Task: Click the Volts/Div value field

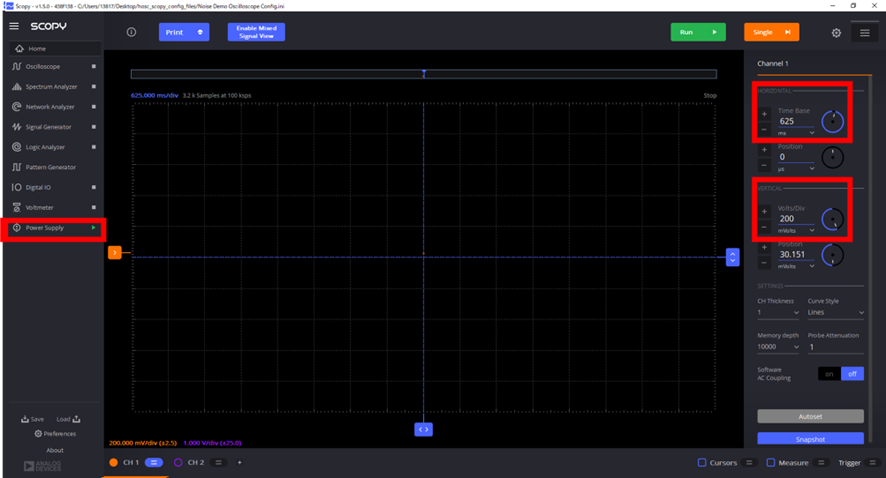Action: tap(796, 219)
